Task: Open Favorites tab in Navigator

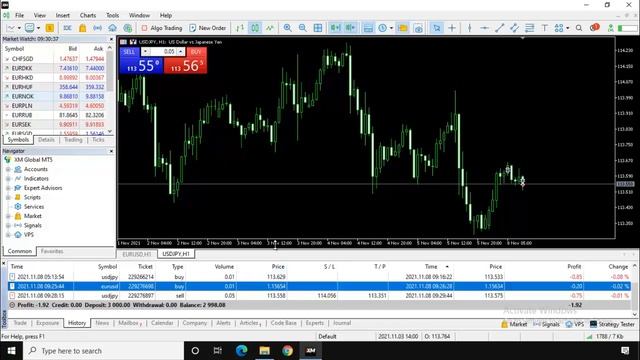Action: (x=52, y=251)
